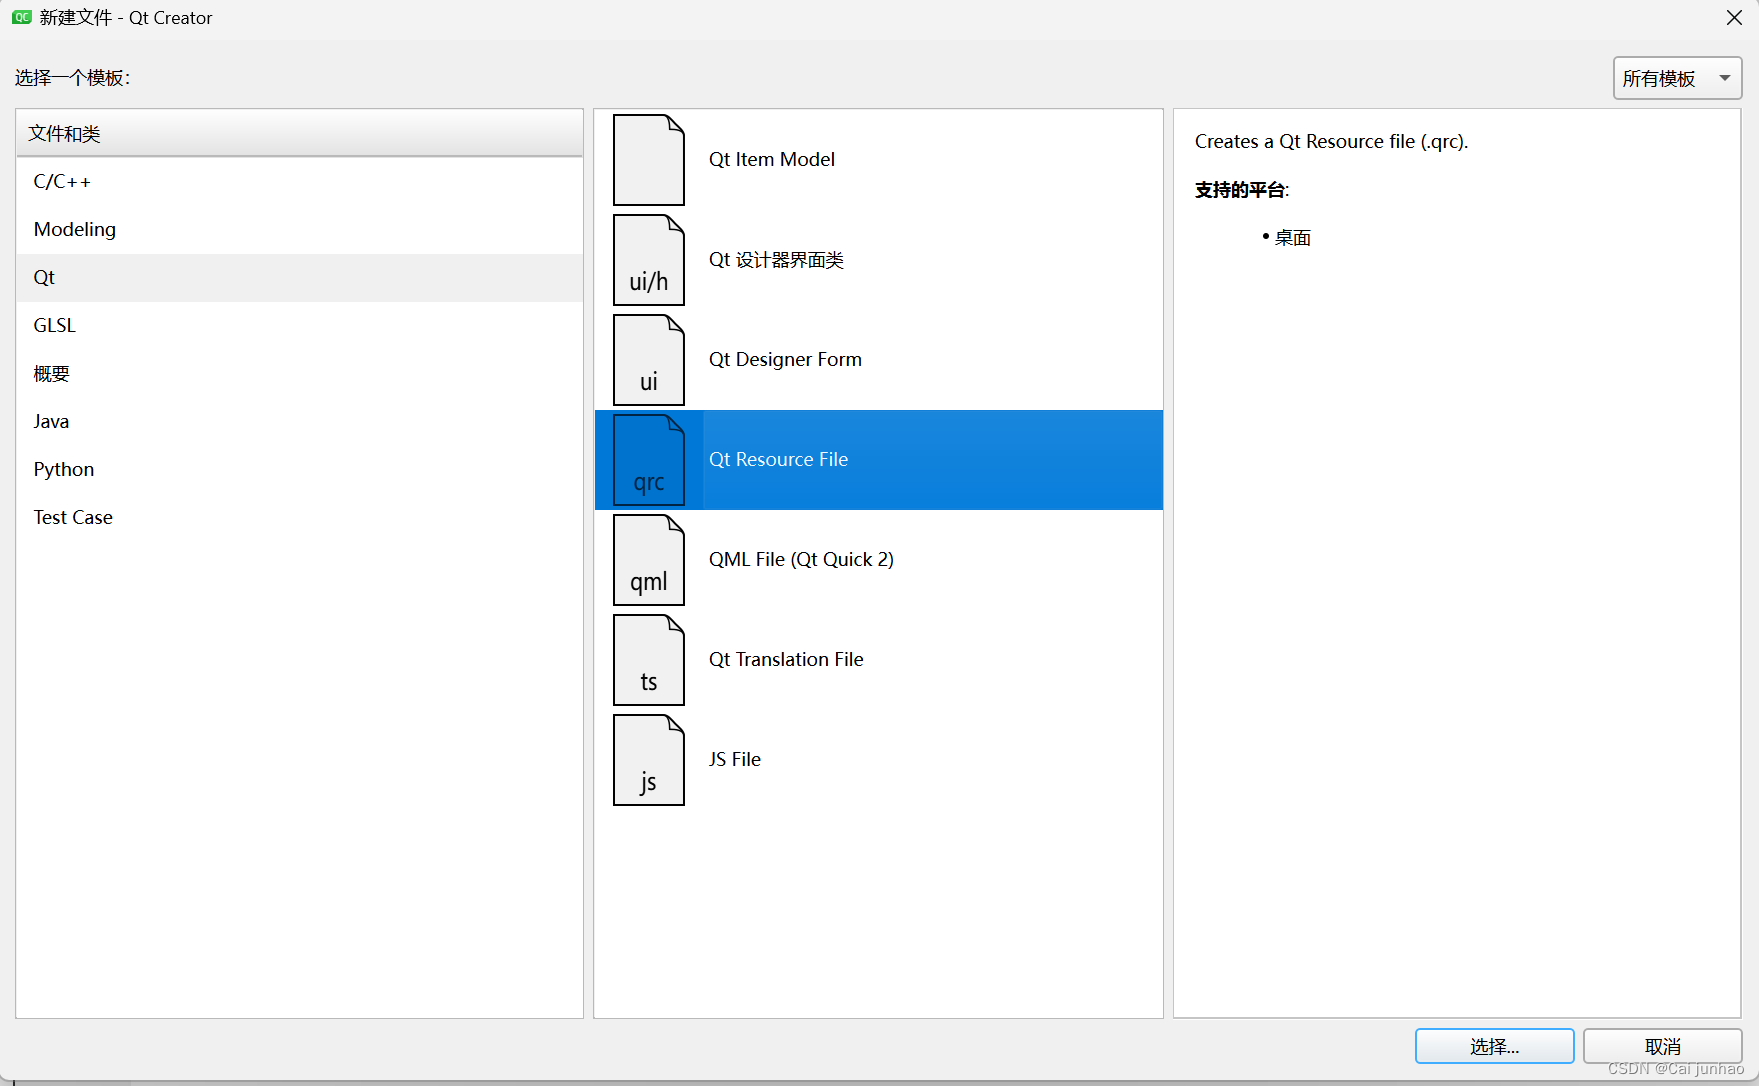Click the js file icon

[x=649, y=760]
